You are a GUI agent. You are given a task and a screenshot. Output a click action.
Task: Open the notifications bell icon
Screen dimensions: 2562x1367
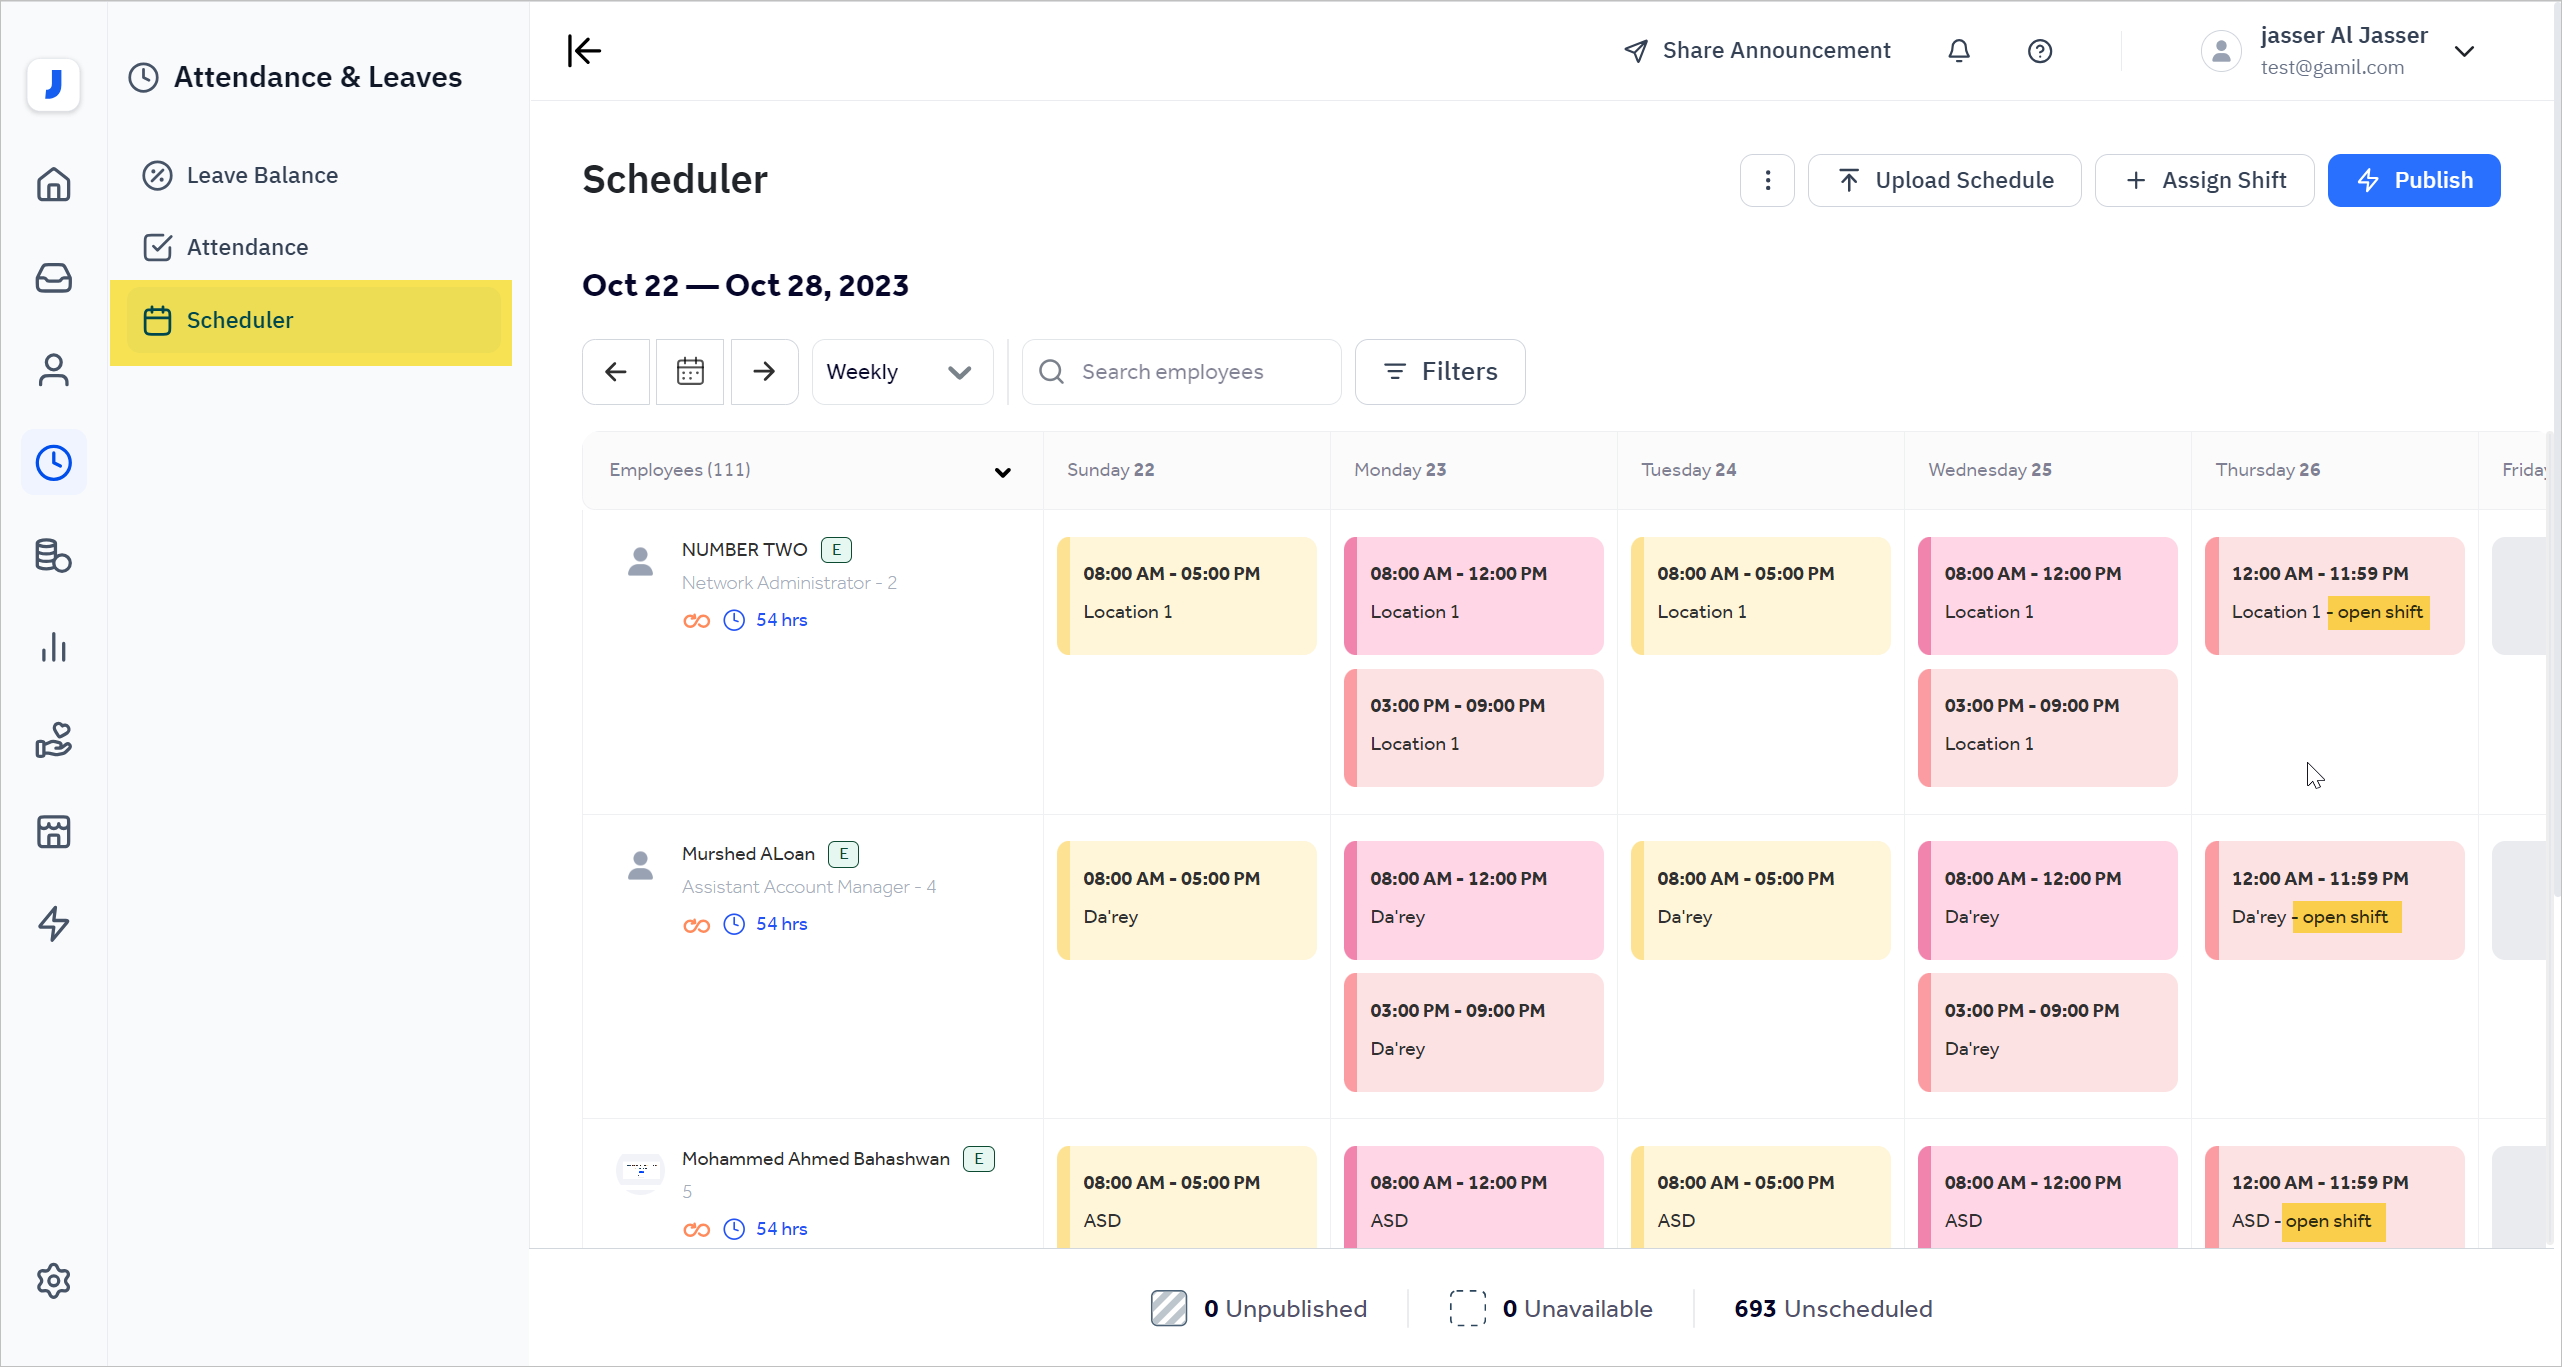pos(1959,50)
